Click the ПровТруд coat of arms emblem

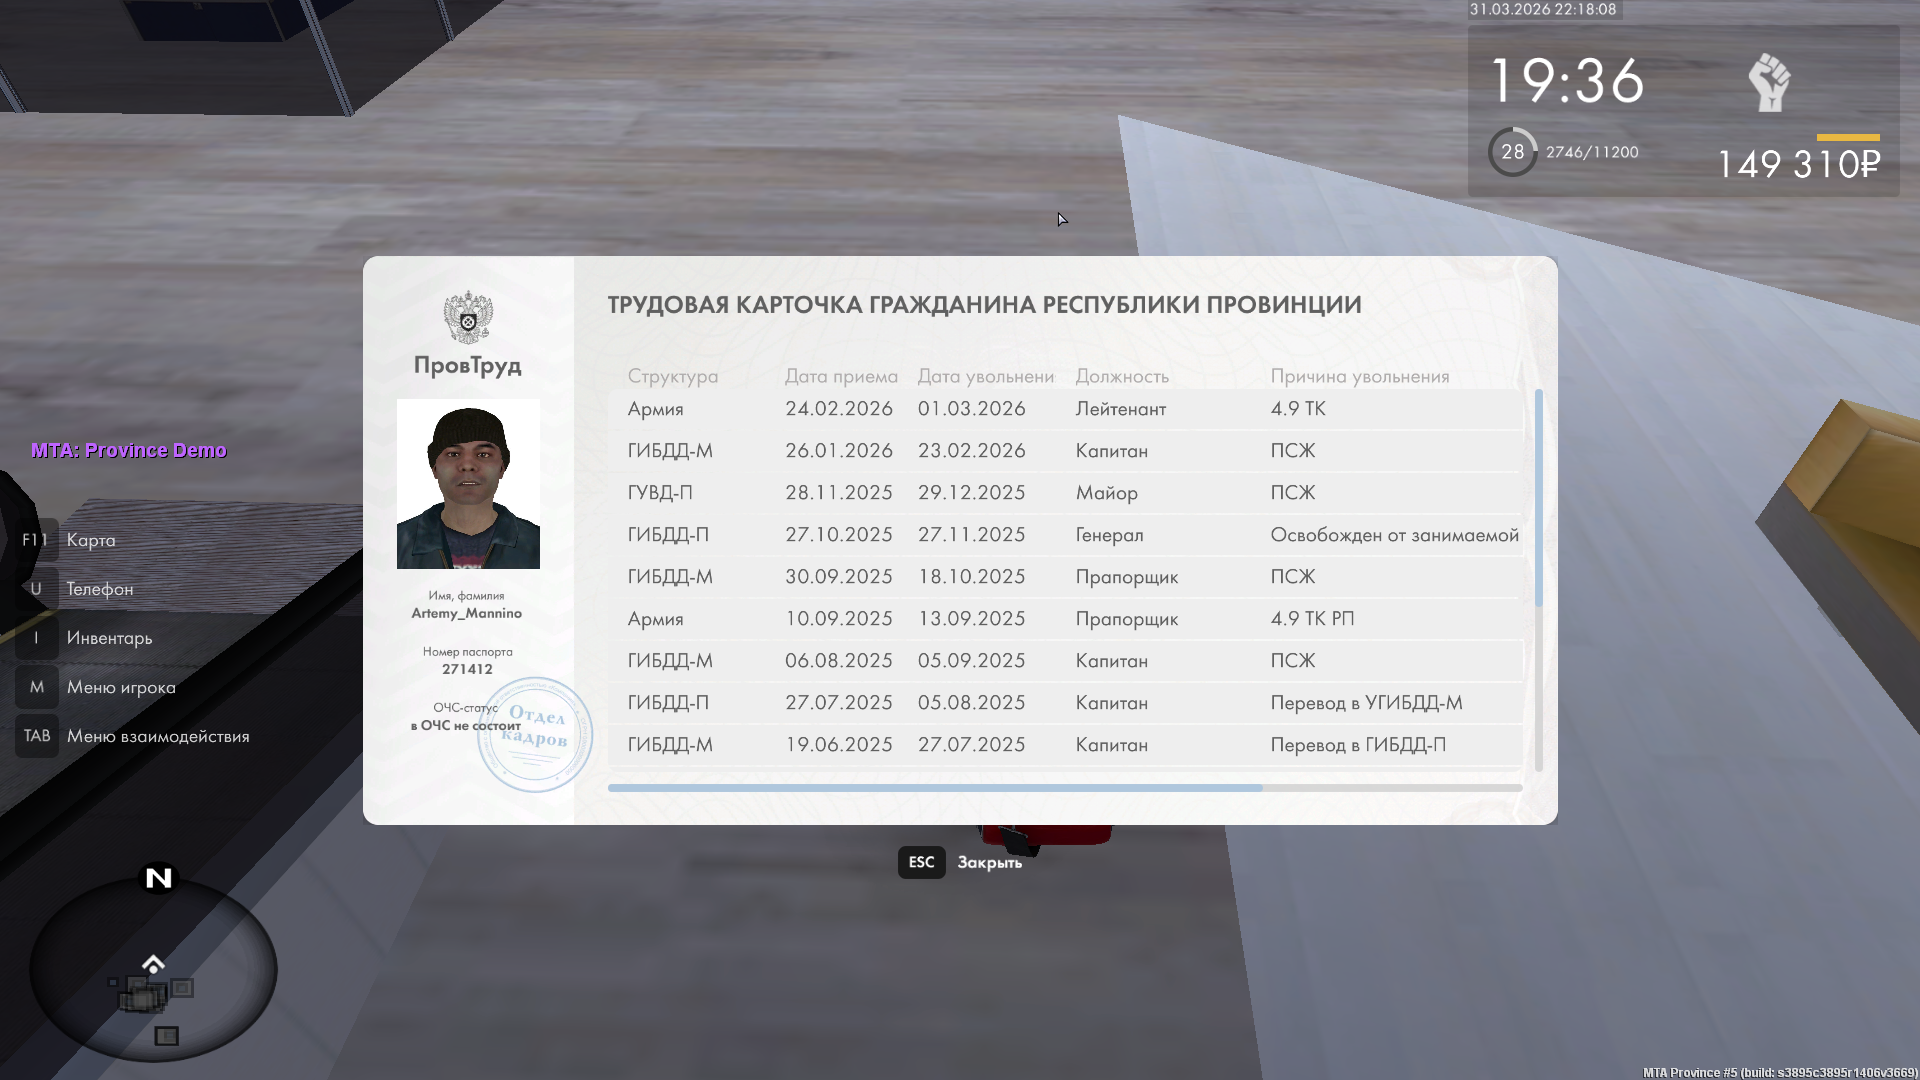pos(468,318)
